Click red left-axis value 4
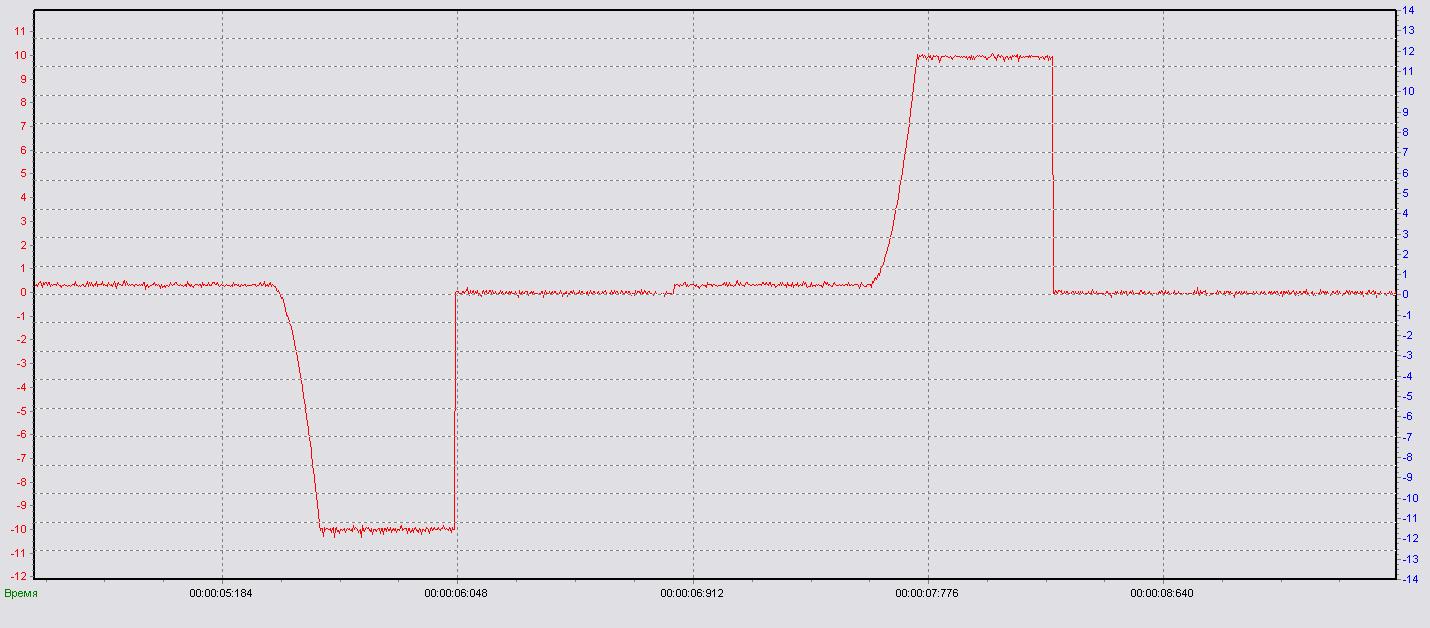Viewport: 1430px width, 628px height. [21, 197]
